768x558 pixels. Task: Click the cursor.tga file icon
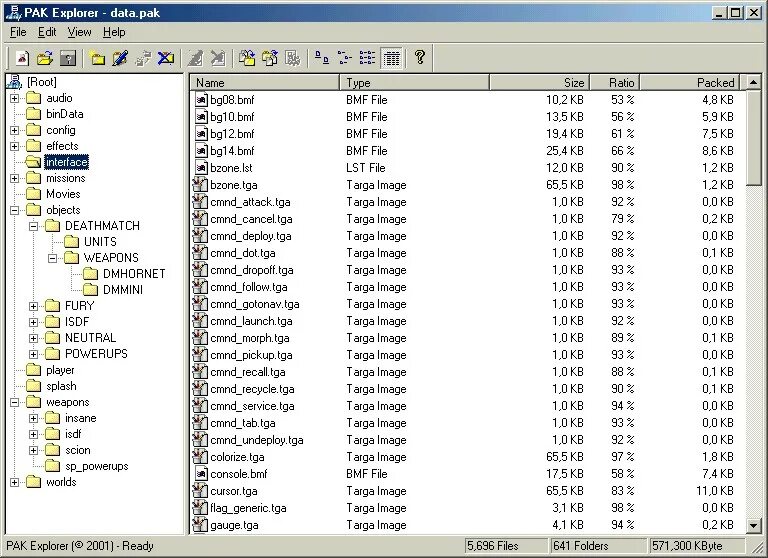click(199, 490)
